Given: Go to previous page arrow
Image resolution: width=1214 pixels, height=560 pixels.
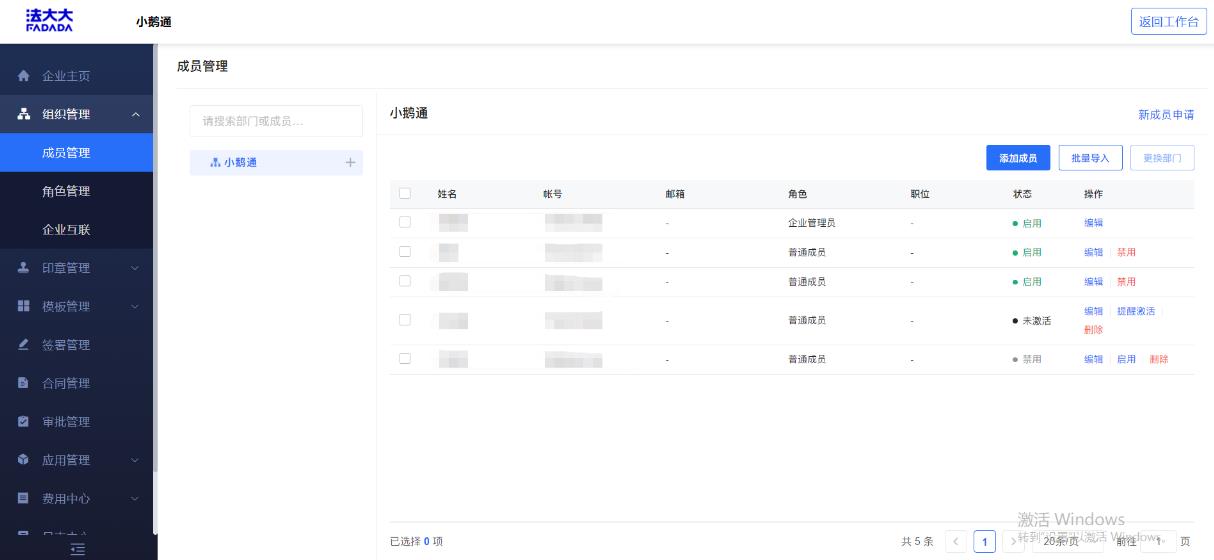Looking at the screenshot, I should pos(956,541).
